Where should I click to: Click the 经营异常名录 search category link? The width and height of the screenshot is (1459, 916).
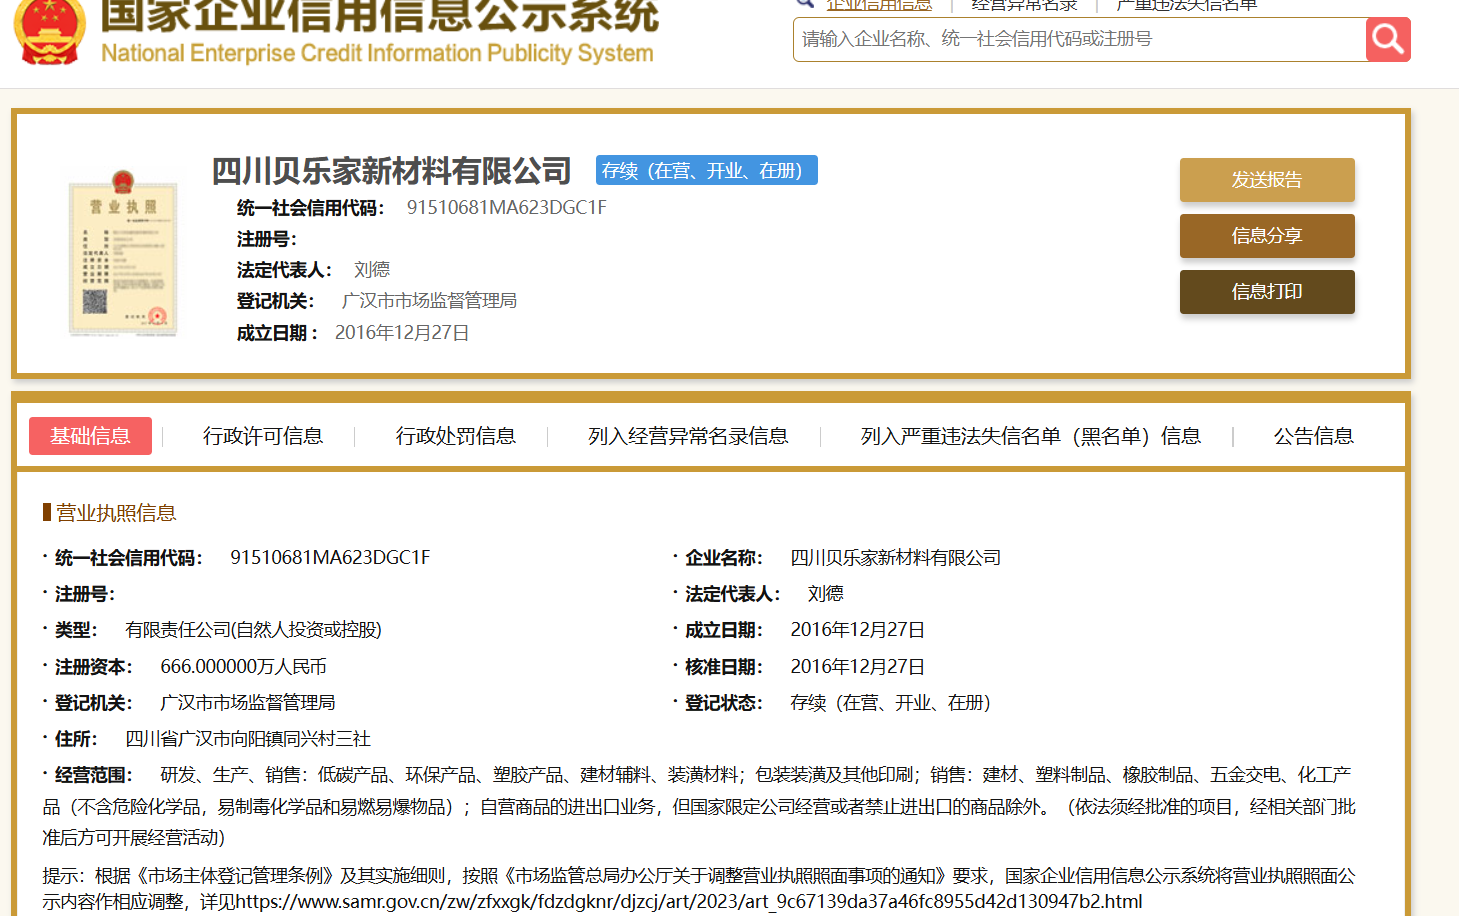[x=1025, y=5]
